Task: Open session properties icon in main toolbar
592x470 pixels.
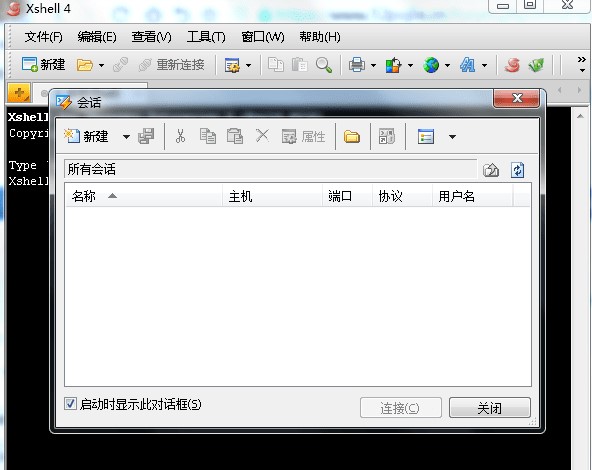Action: click(x=232, y=65)
